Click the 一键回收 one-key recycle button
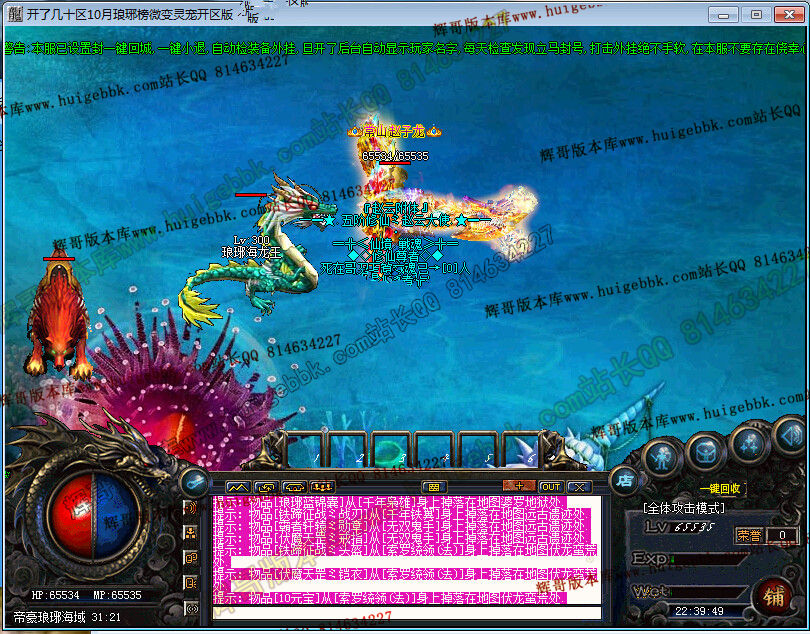The image size is (810, 634). point(720,489)
